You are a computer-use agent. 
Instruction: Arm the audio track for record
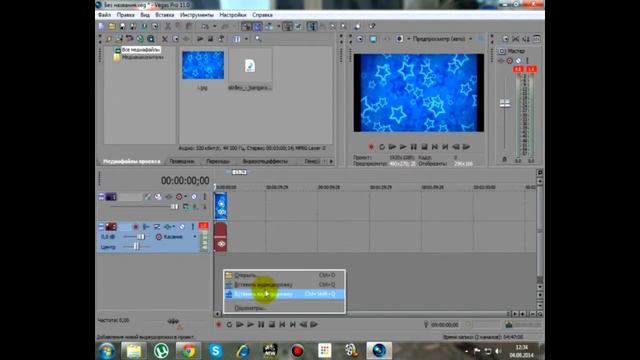tap(136, 227)
